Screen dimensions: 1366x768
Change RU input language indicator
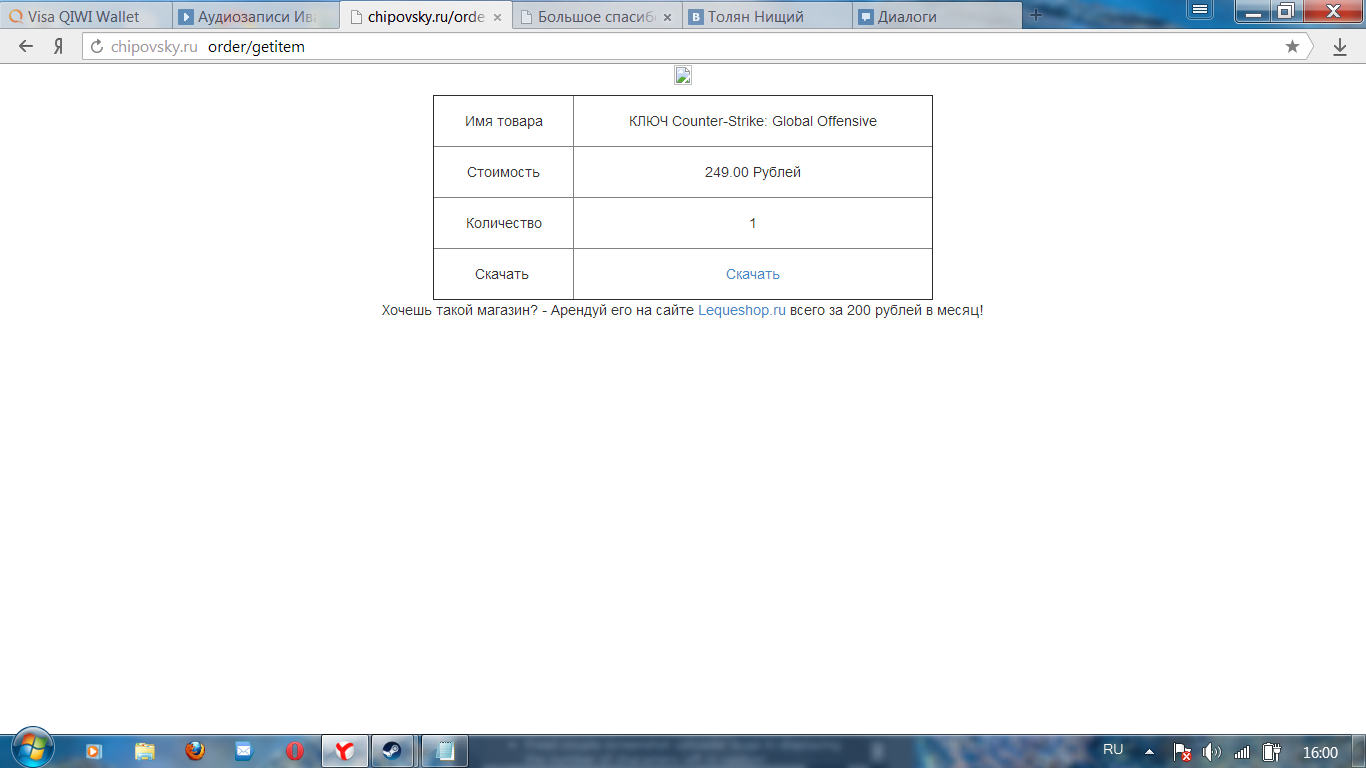[1113, 750]
